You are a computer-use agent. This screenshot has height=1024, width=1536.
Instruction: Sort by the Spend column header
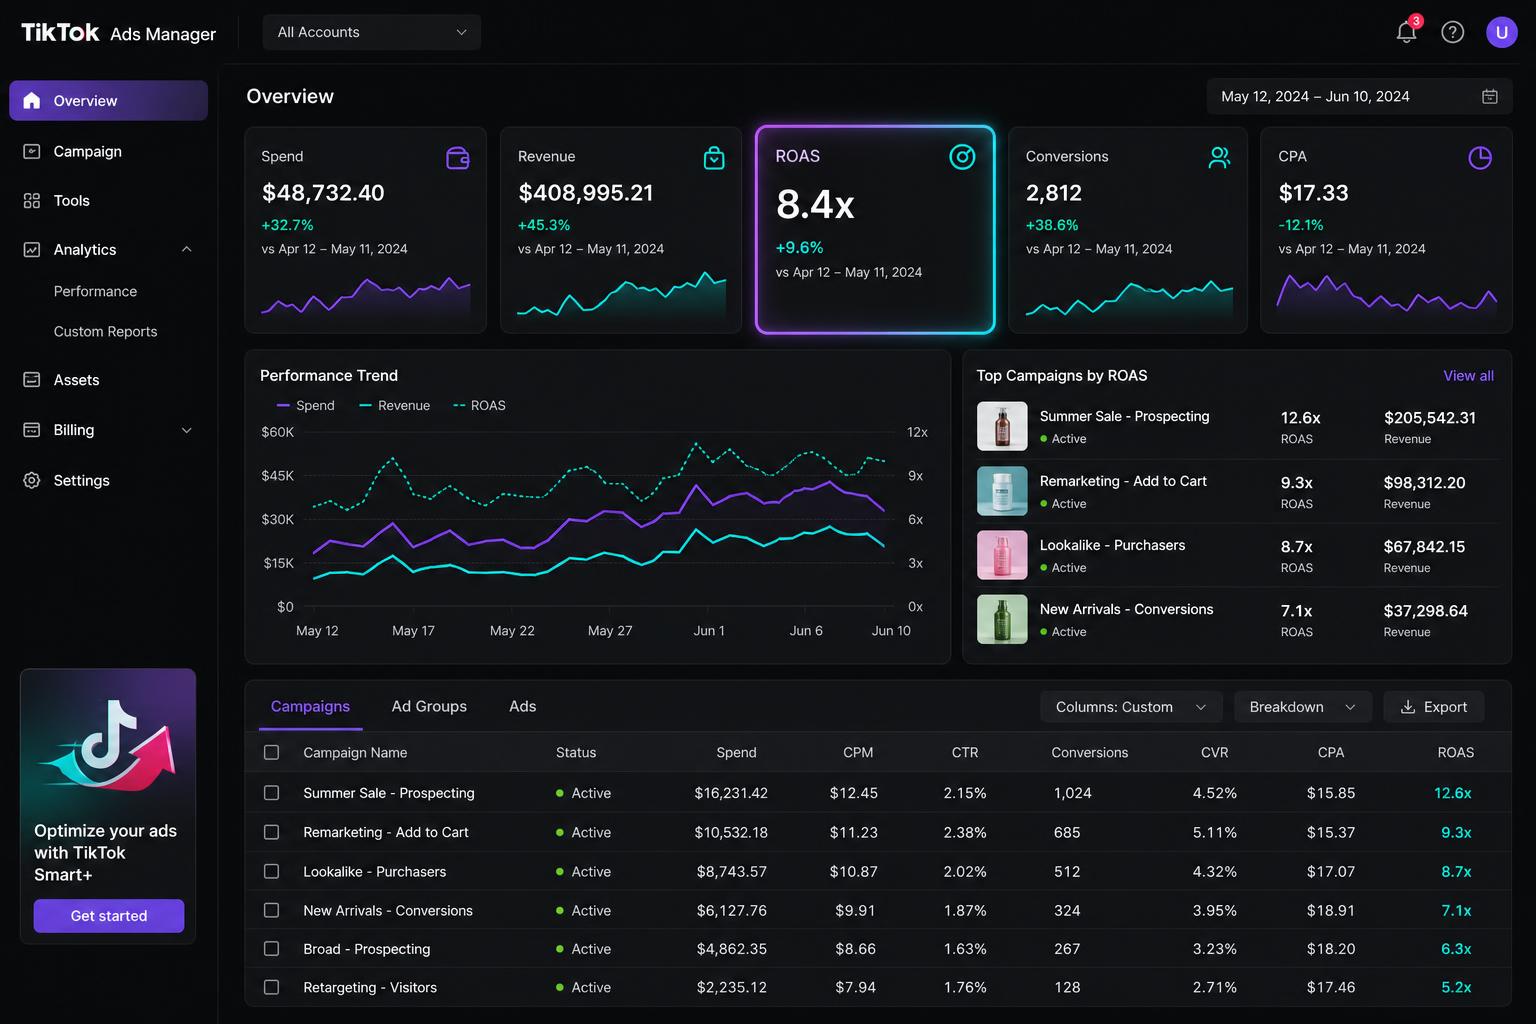(x=736, y=752)
